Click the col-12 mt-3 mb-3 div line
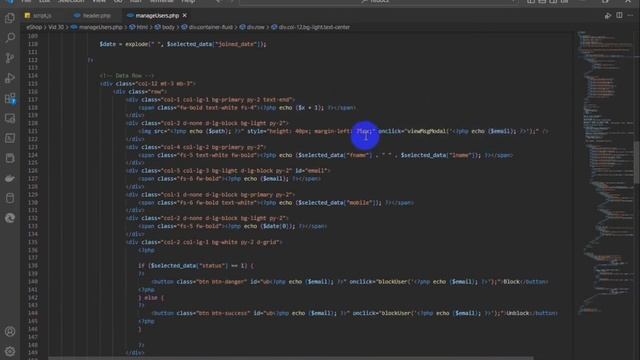 tap(148, 84)
